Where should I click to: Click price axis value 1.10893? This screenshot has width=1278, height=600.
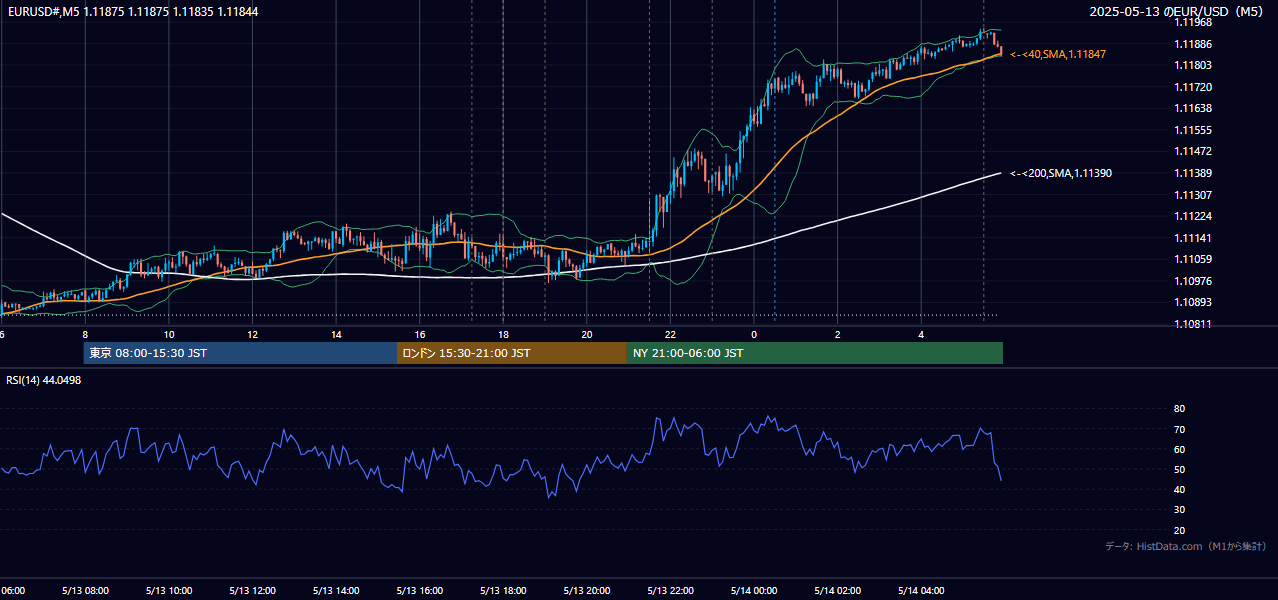pyautogui.click(x=1193, y=302)
